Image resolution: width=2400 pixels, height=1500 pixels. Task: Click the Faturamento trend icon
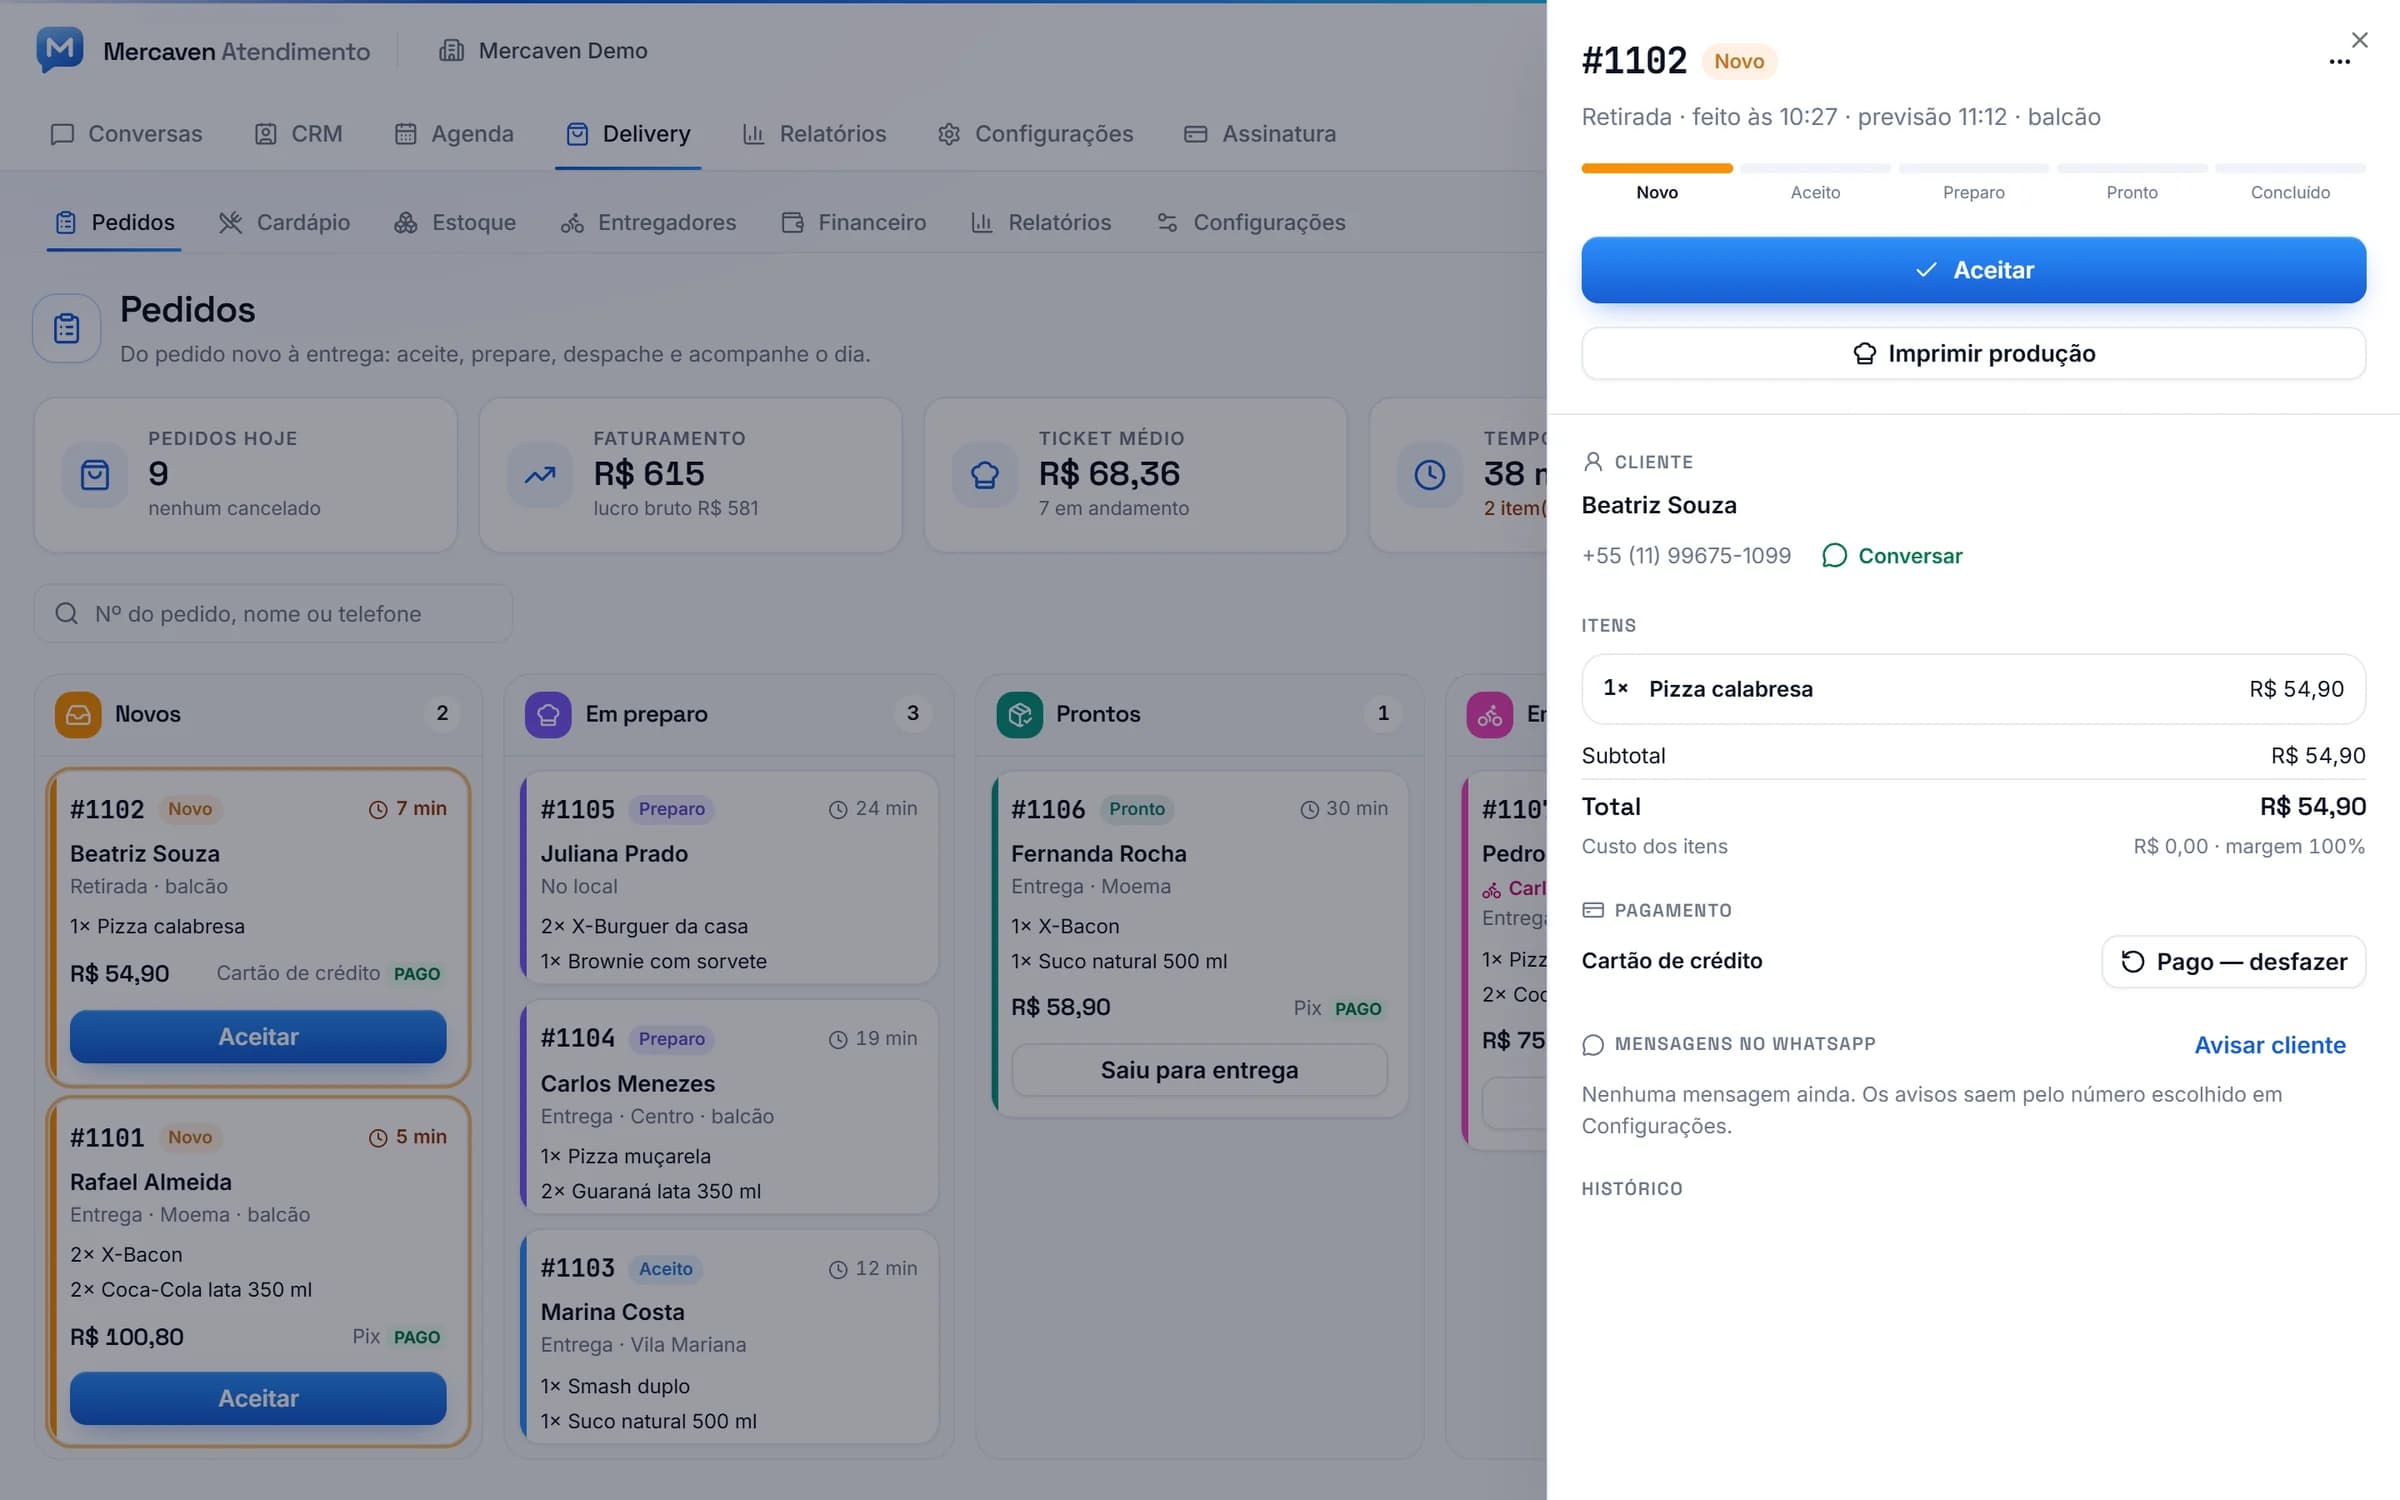[x=540, y=474]
